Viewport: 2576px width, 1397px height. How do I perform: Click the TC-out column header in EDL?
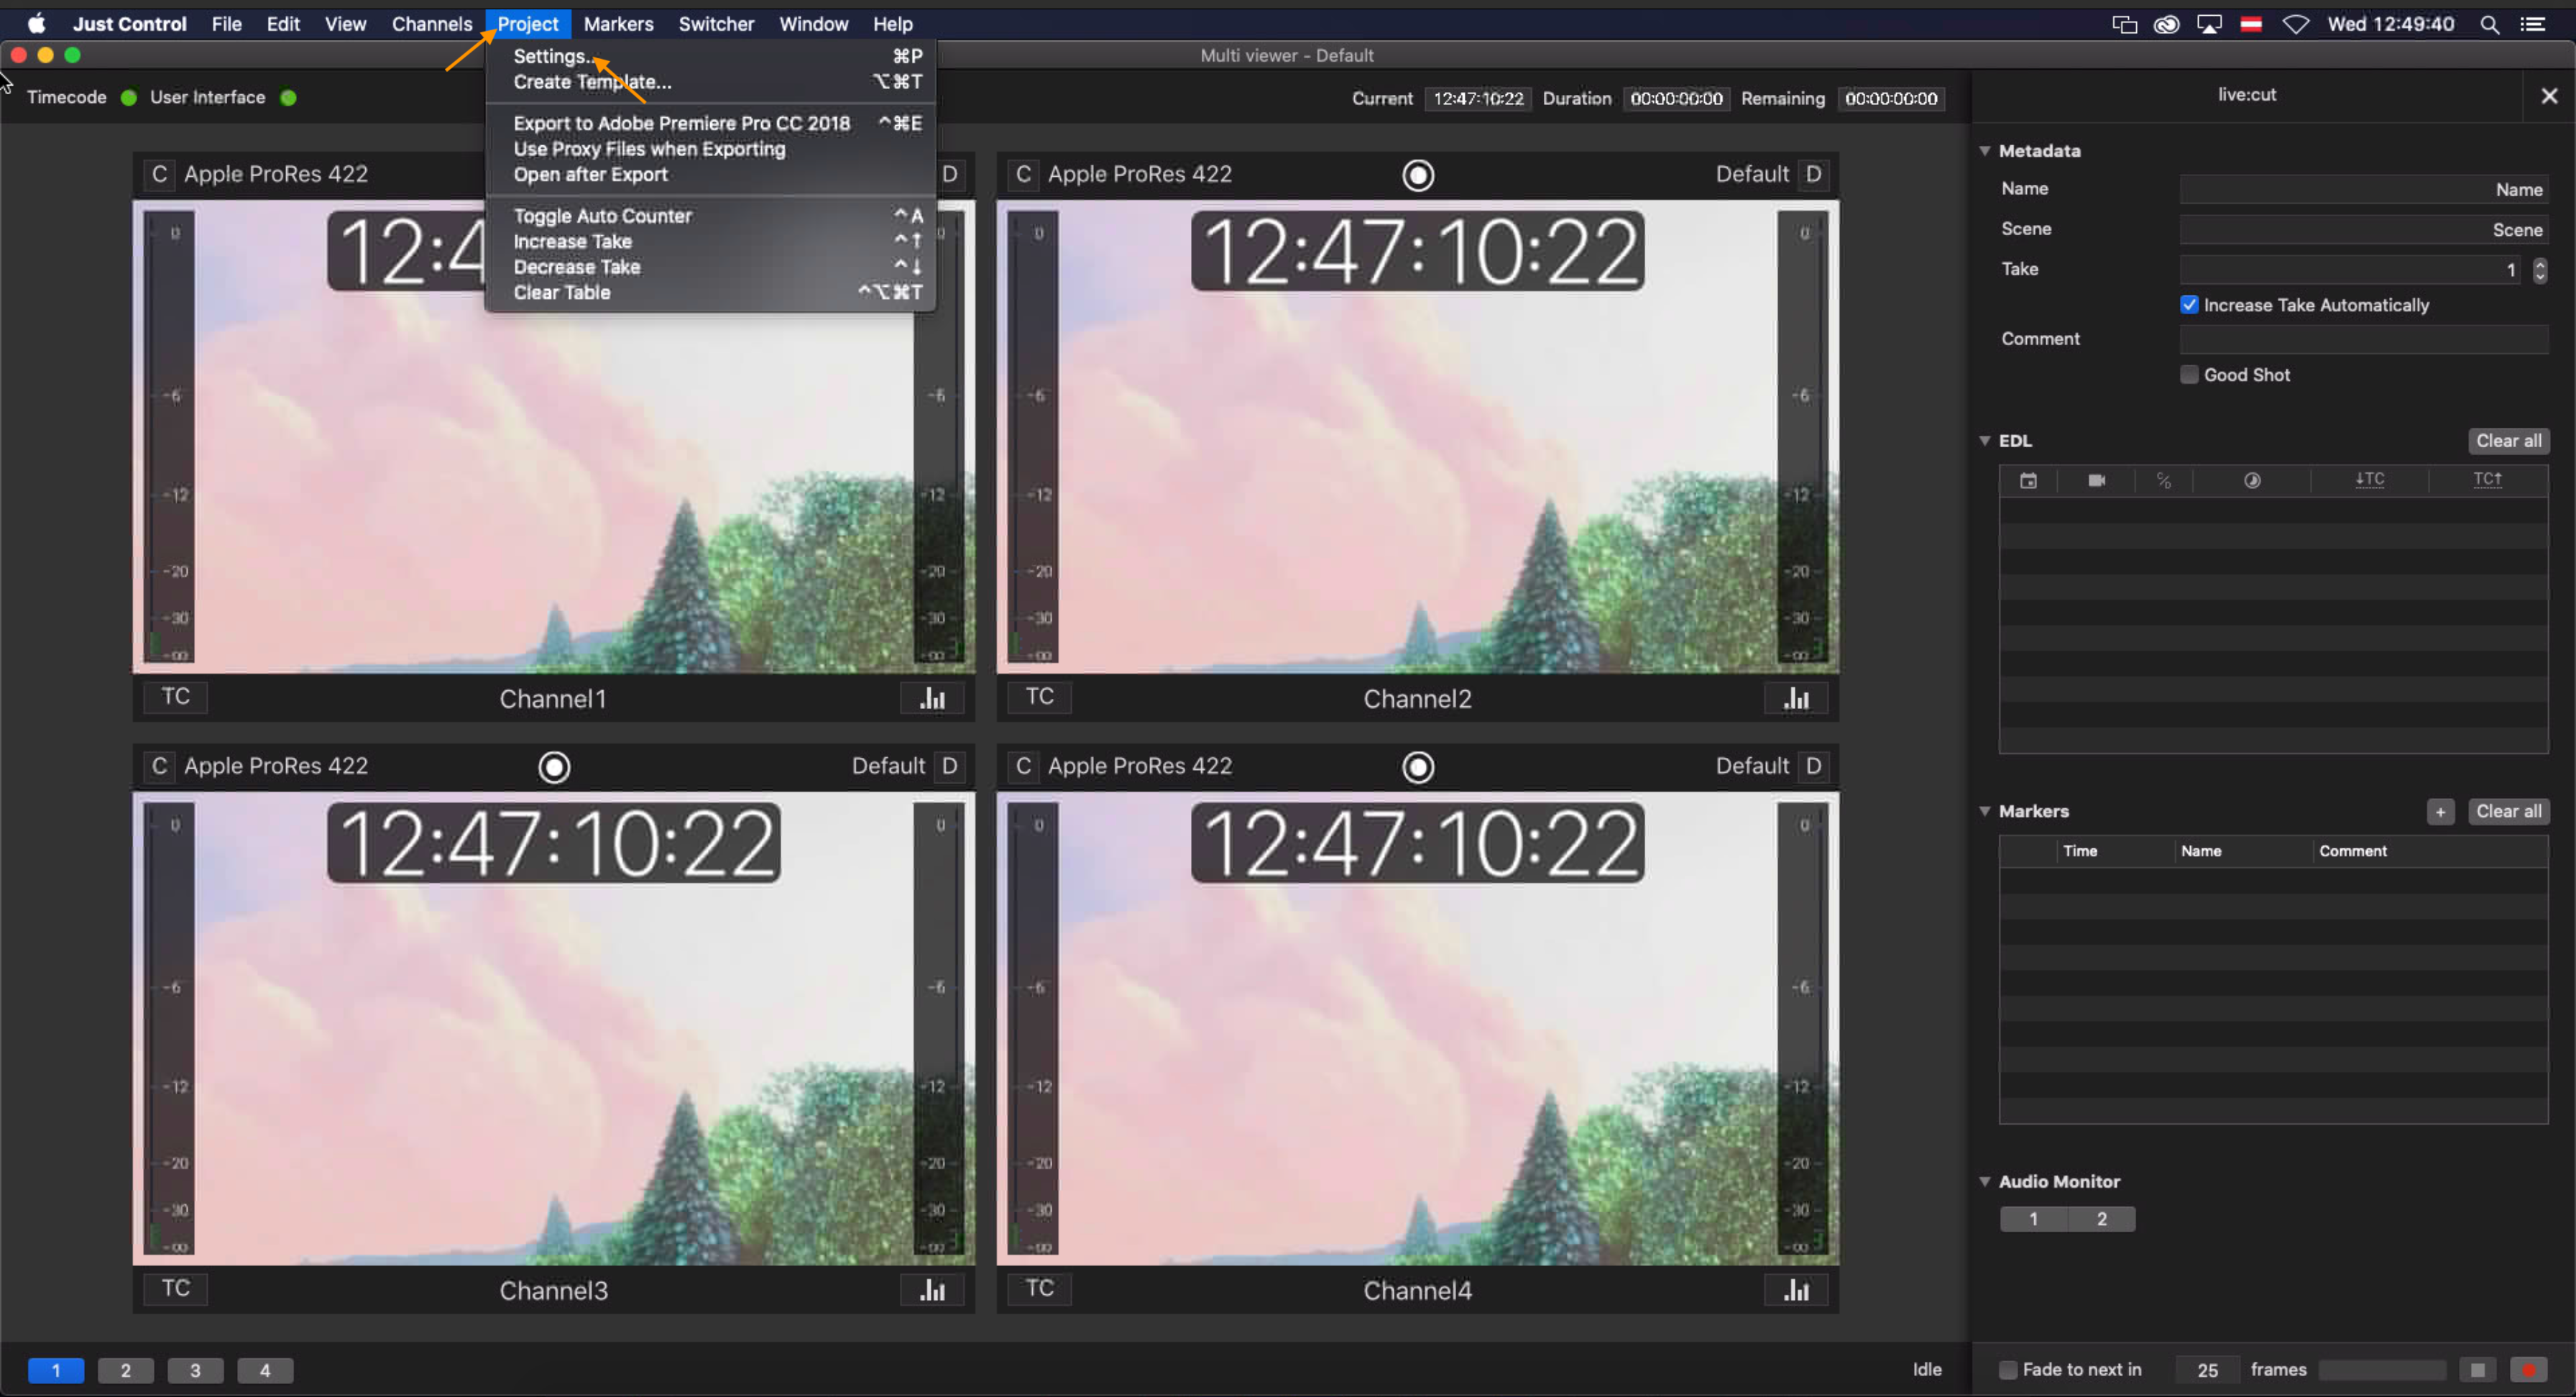(x=2487, y=479)
